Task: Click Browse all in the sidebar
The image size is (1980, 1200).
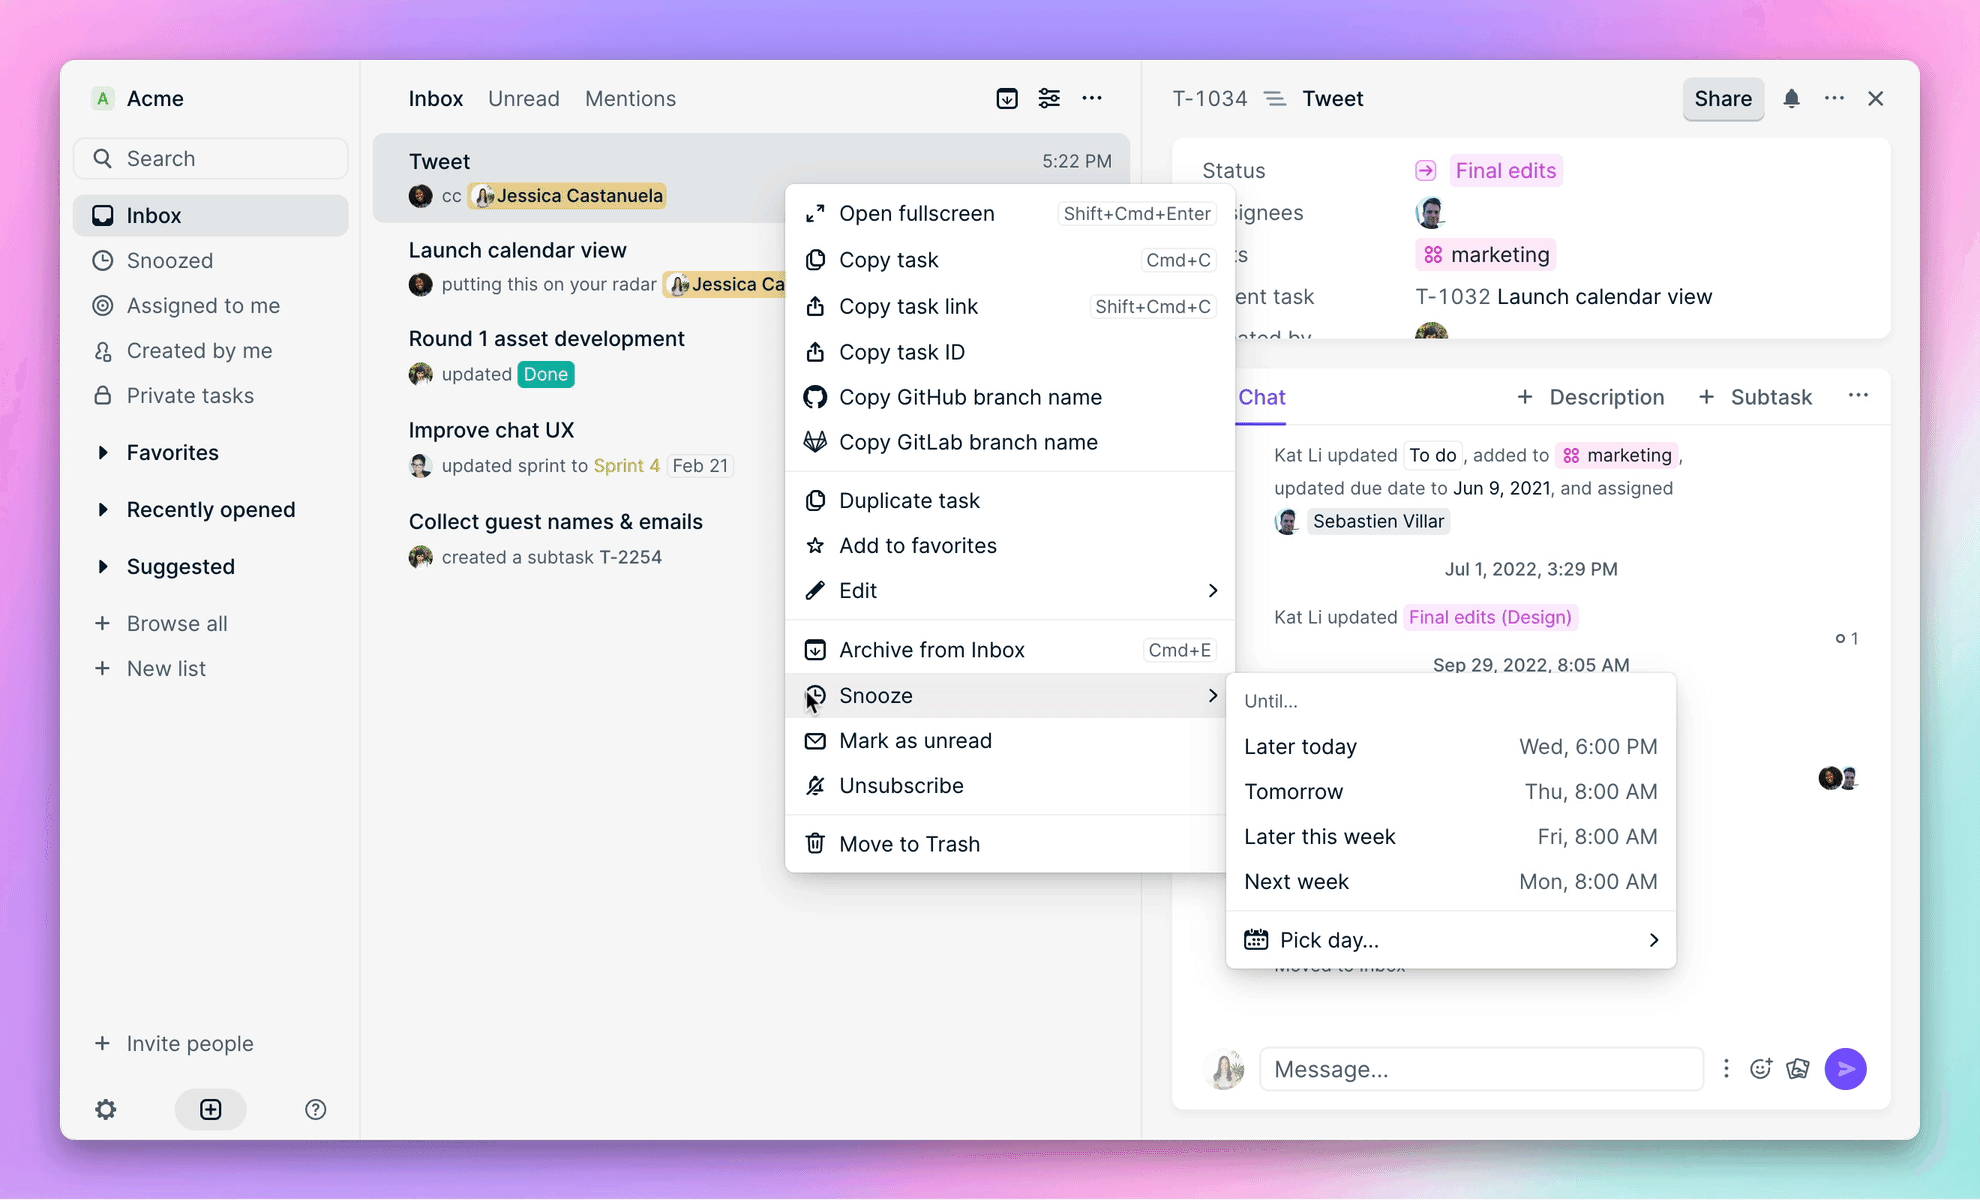Action: click(x=211, y=623)
